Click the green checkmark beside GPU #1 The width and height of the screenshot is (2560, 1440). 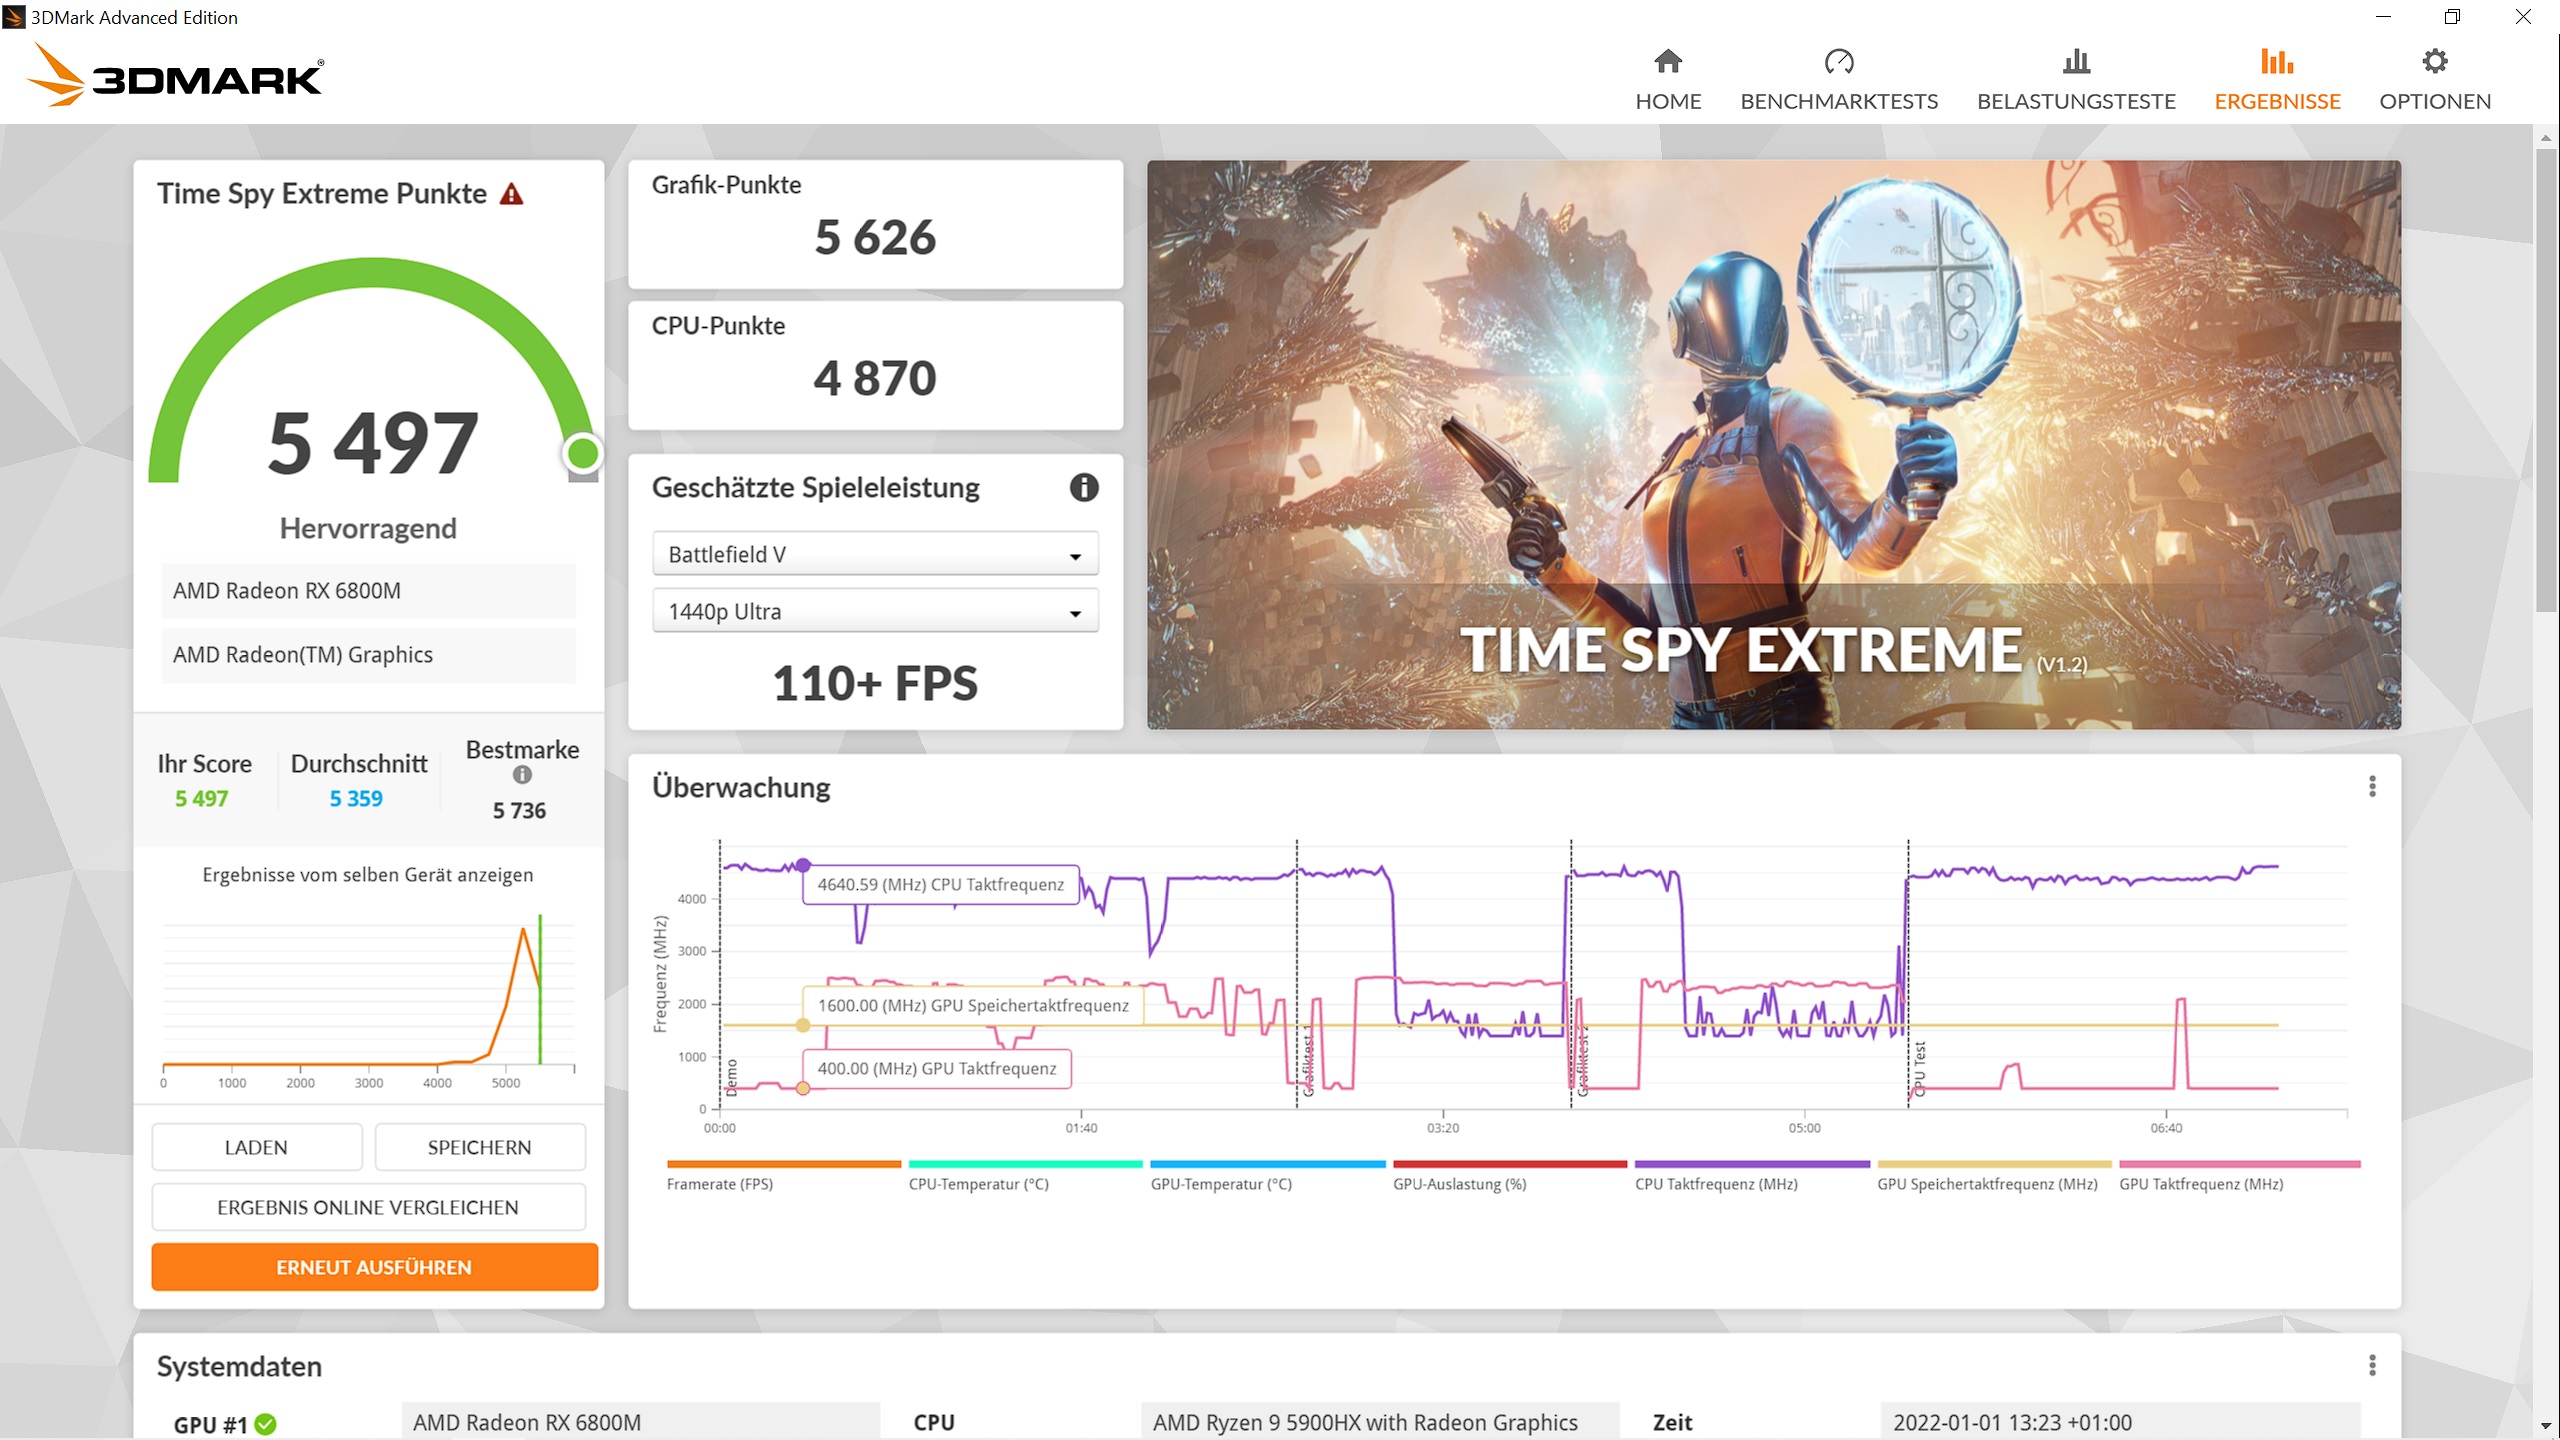(266, 1424)
